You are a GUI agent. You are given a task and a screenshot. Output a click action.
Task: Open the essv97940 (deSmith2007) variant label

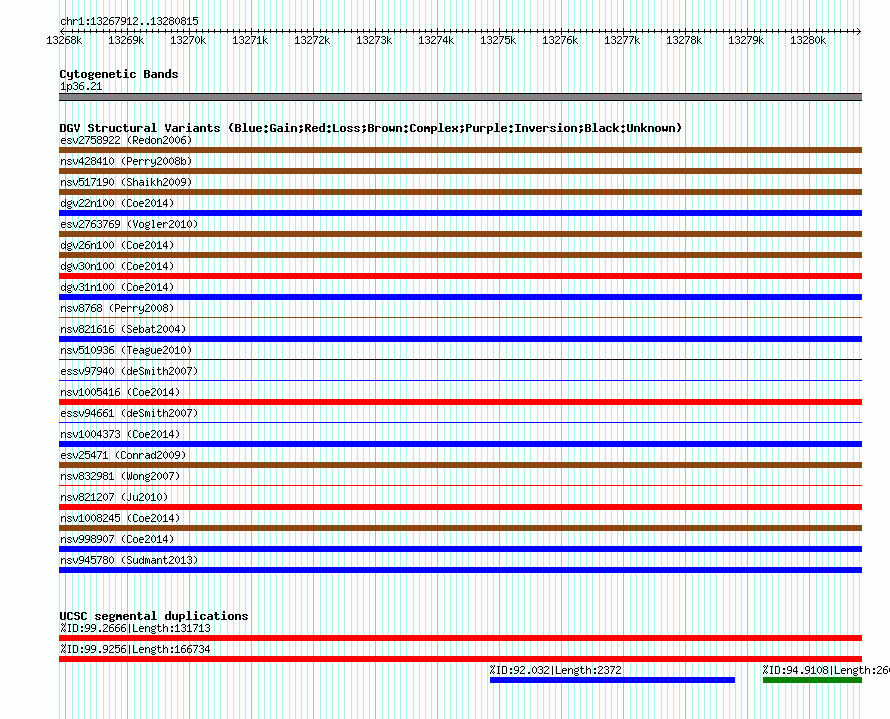pyautogui.click(x=129, y=371)
